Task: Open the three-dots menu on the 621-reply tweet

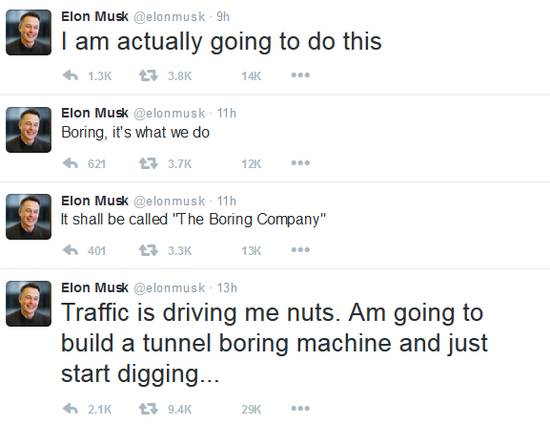Action: 300,163
